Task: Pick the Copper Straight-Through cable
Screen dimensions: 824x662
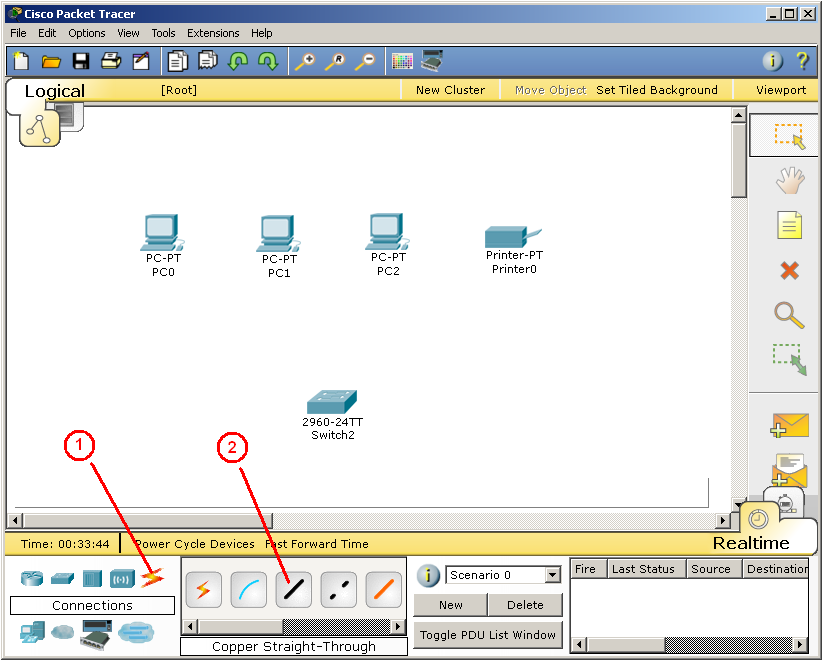Action: click(293, 589)
